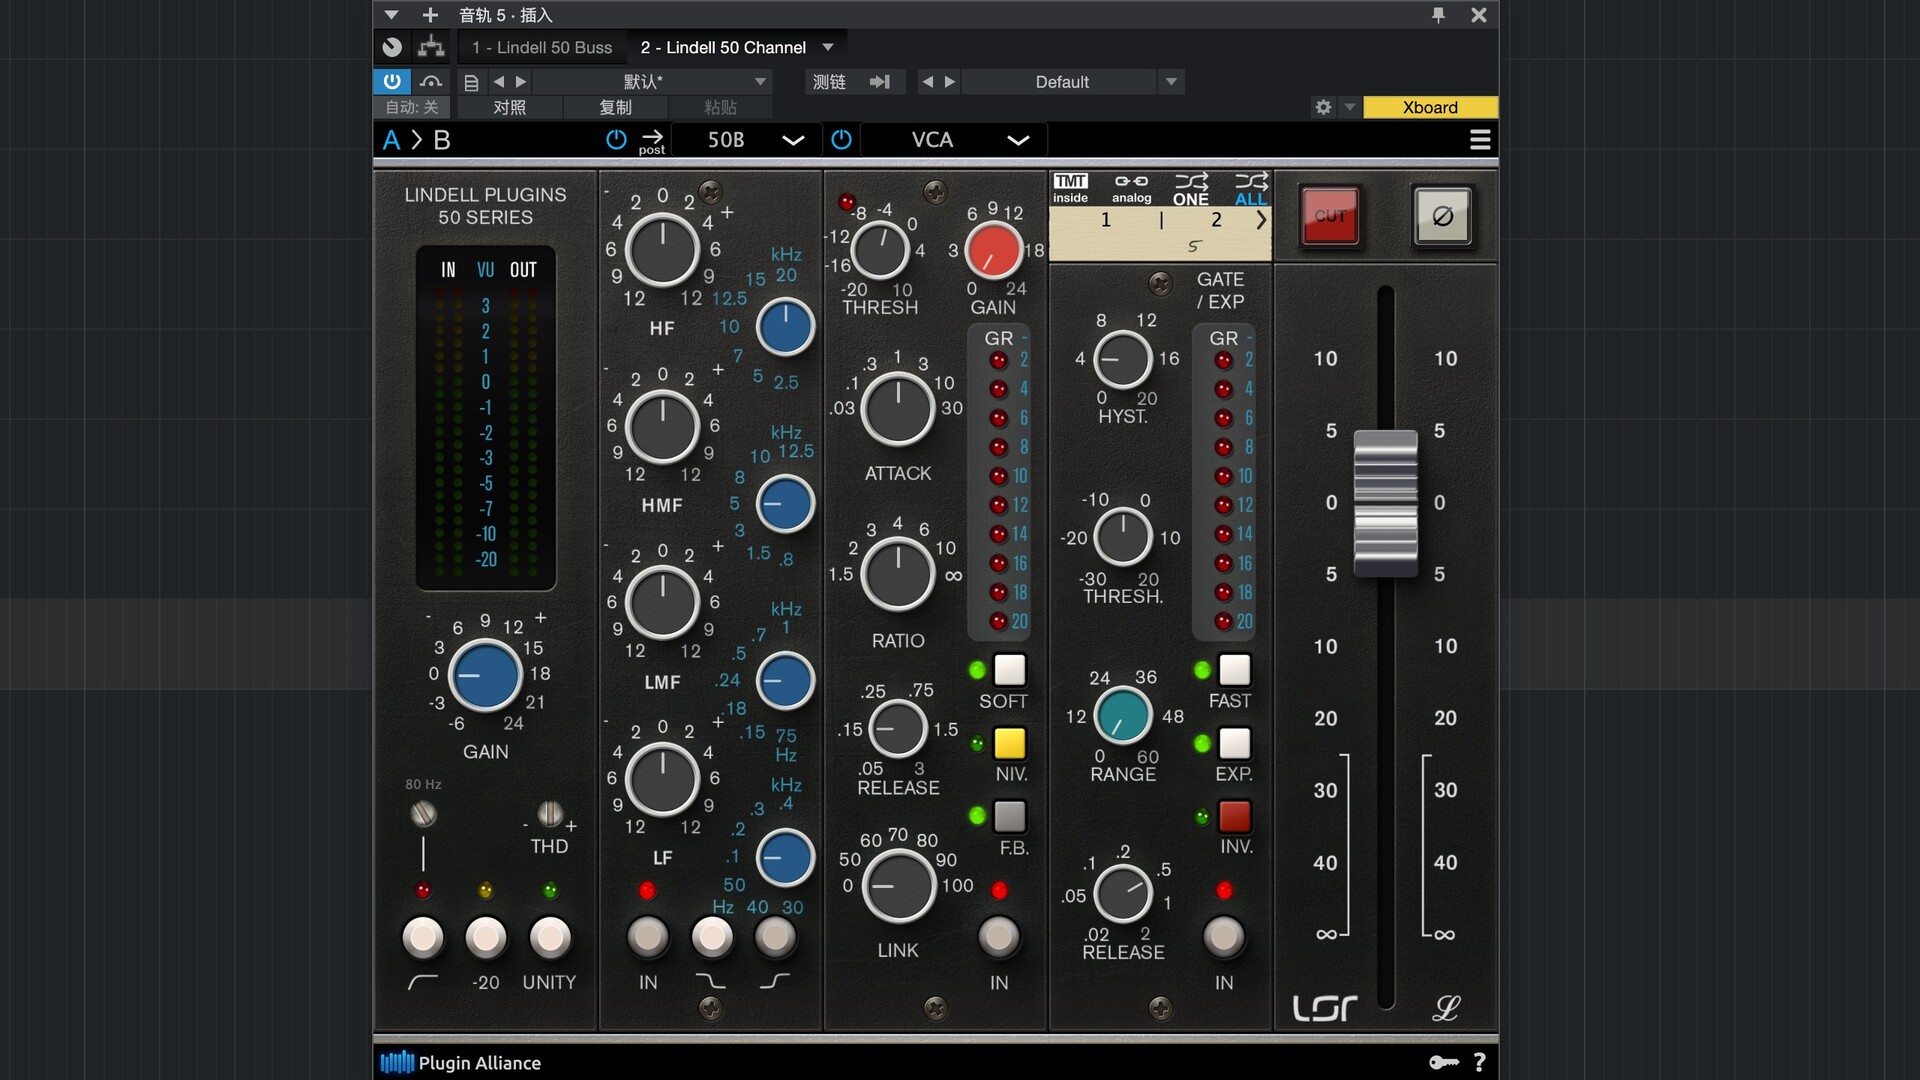Click the compressor LINK knob

click(898, 886)
